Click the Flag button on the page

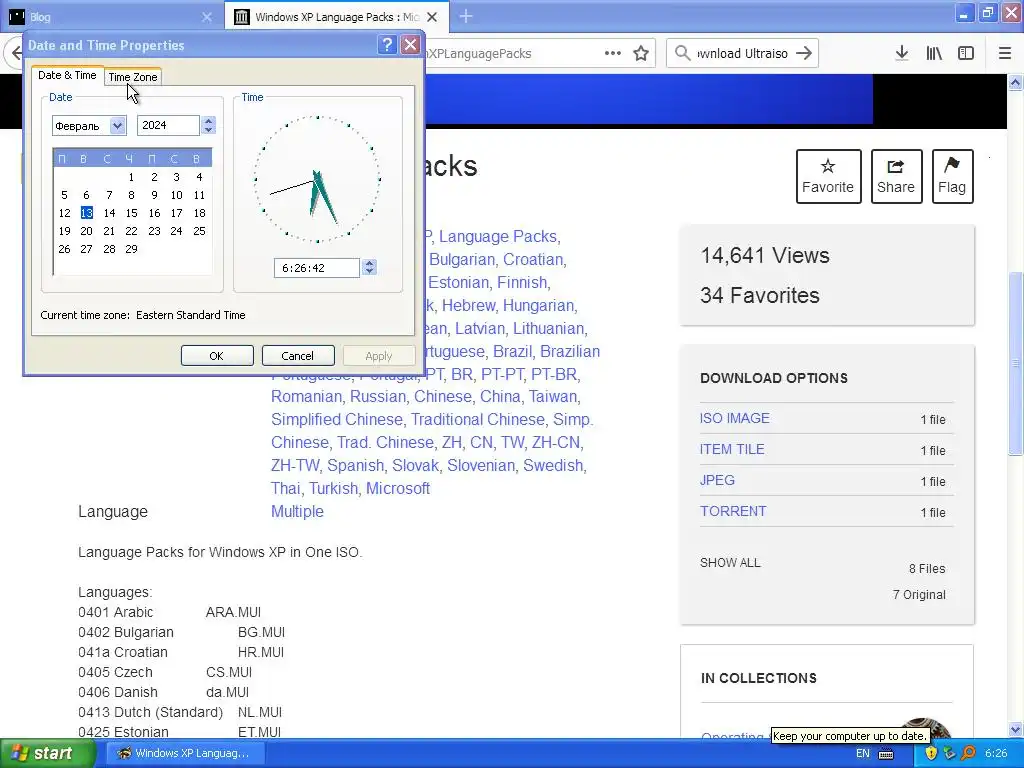(x=952, y=176)
